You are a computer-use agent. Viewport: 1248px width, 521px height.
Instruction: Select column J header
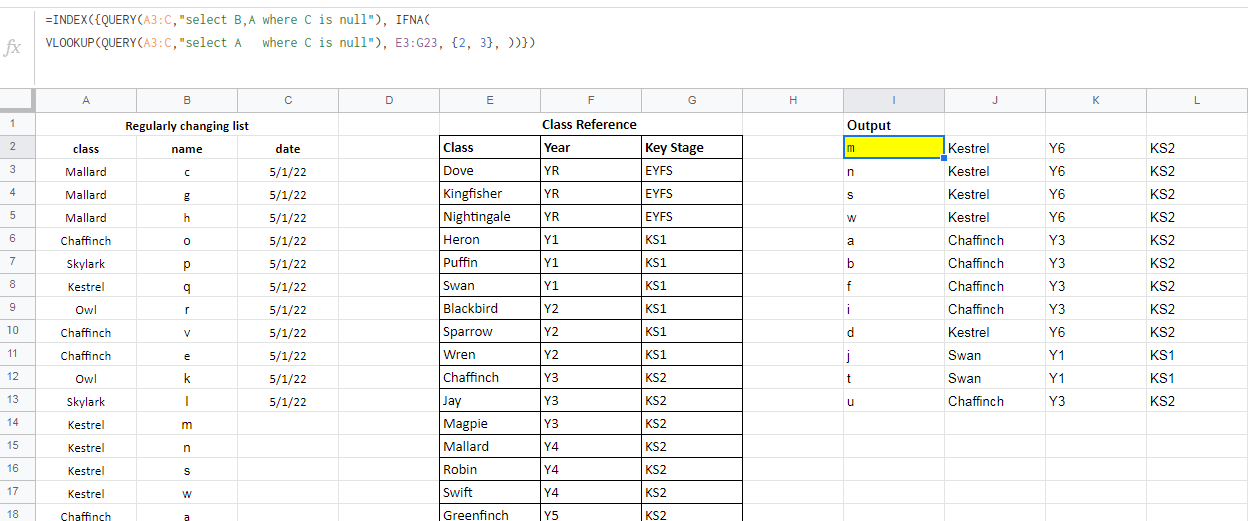[995, 100]
